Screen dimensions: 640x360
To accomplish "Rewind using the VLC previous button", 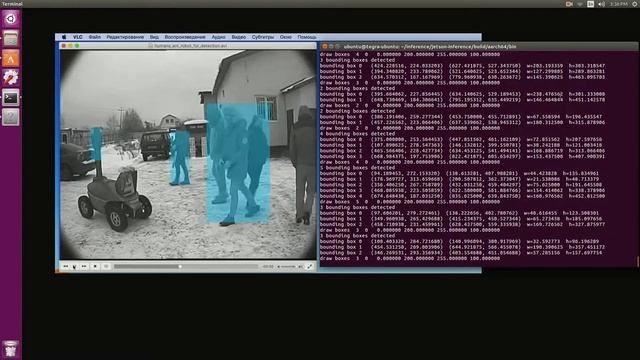I will [65, 267].
